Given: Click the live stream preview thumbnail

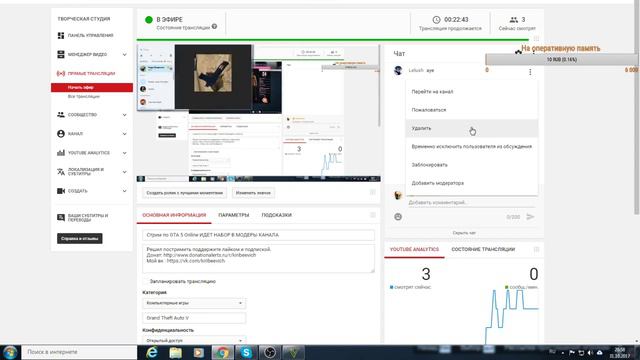Looking at the screenshot, I should pos(258,113).
